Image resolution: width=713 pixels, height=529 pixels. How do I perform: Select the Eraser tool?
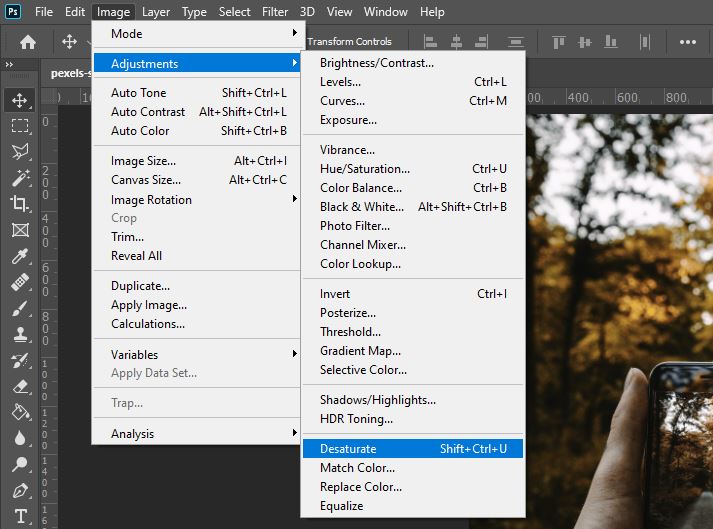tap(20, 387)
